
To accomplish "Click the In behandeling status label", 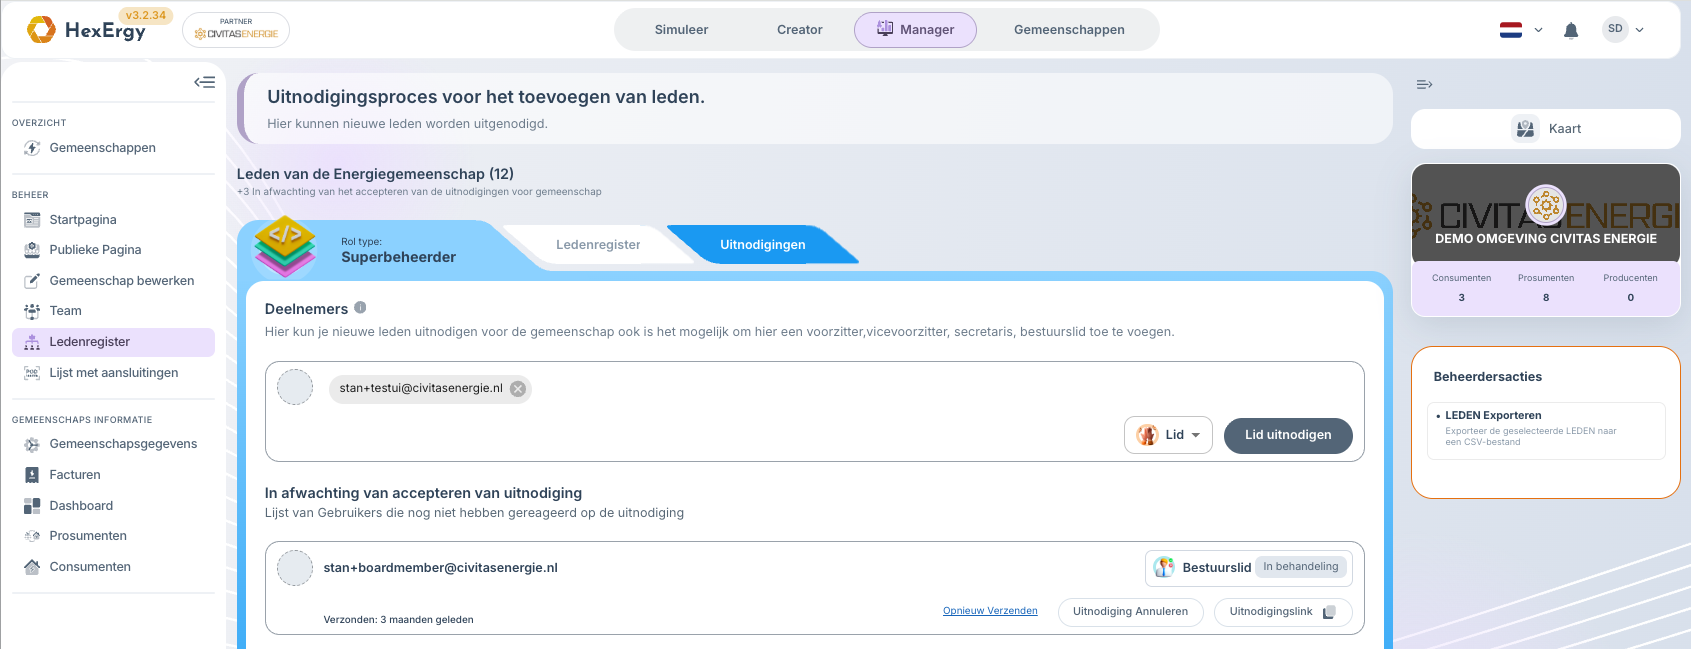I will 1300,567.
